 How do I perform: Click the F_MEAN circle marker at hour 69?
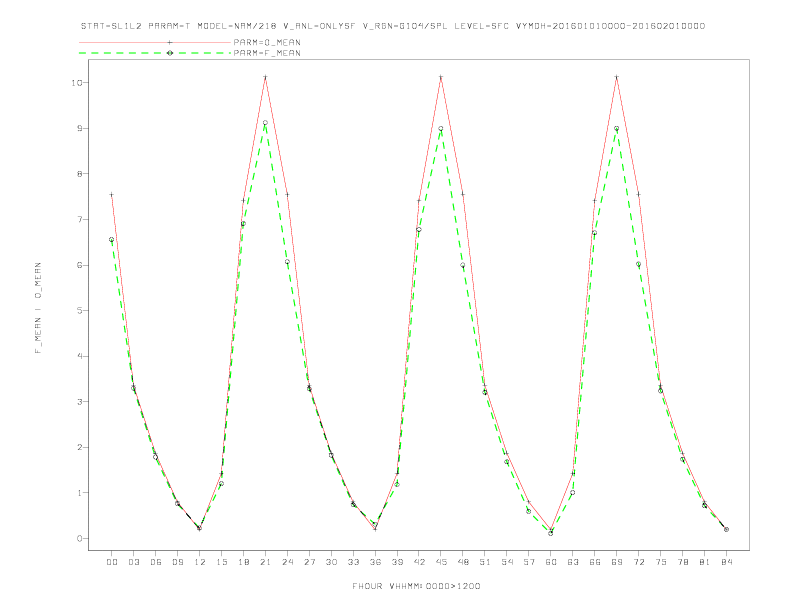[x=617, y=129]
